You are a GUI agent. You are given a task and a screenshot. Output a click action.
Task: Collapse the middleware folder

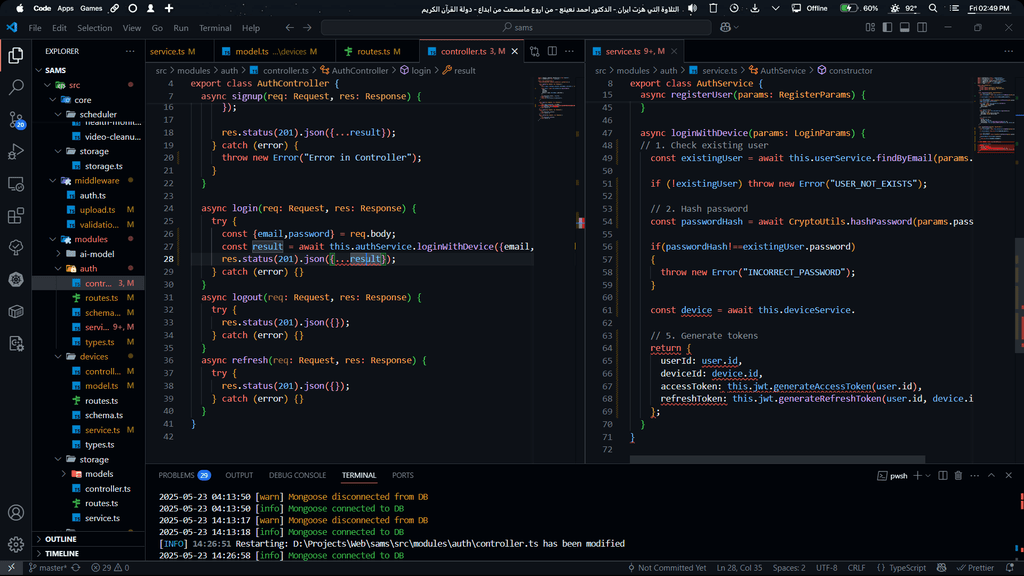tap(53, 181)
